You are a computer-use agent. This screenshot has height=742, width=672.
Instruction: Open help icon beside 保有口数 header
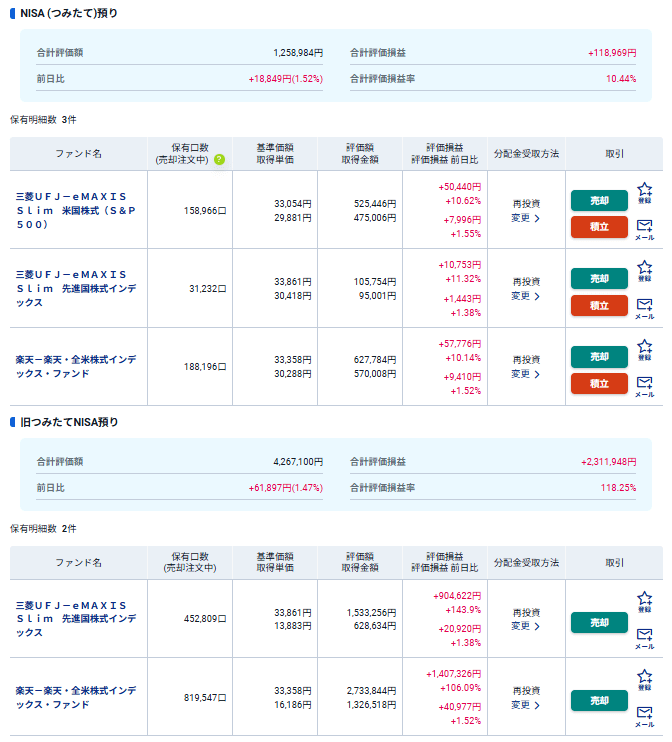coord(219,159)
